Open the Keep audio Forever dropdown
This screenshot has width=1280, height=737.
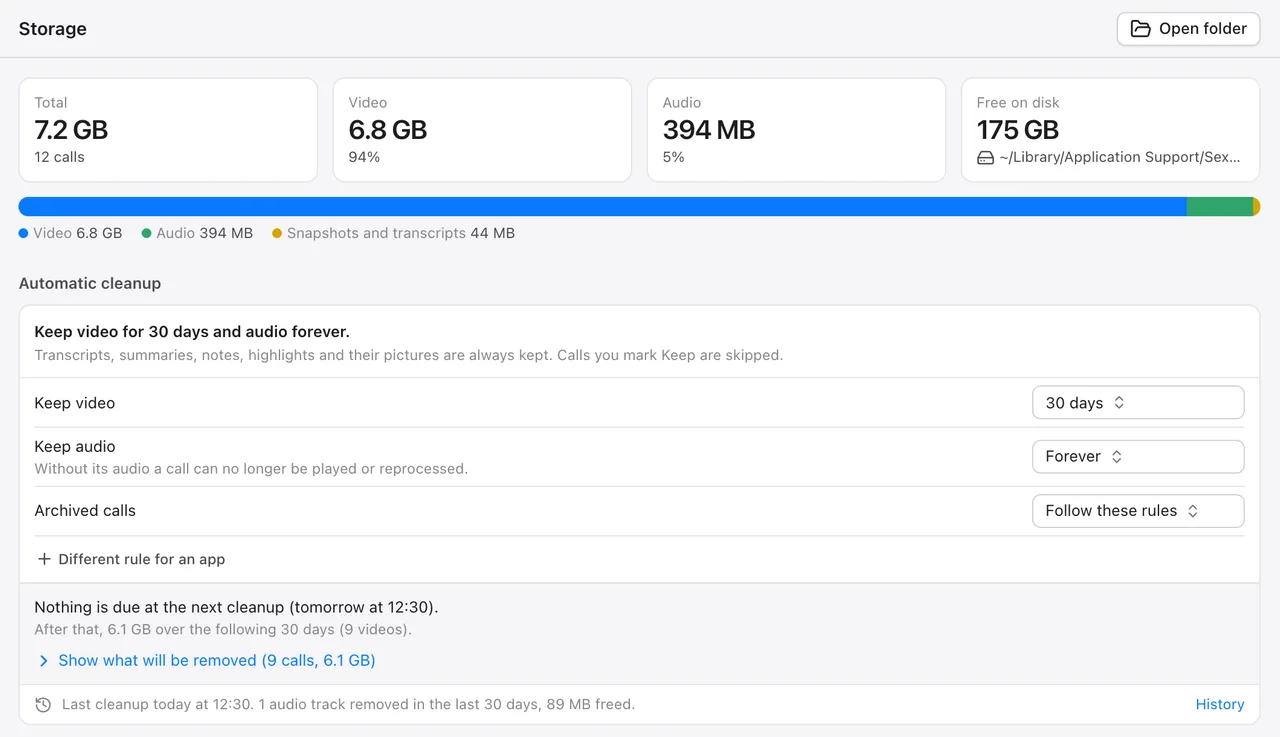coord(1138,456)
